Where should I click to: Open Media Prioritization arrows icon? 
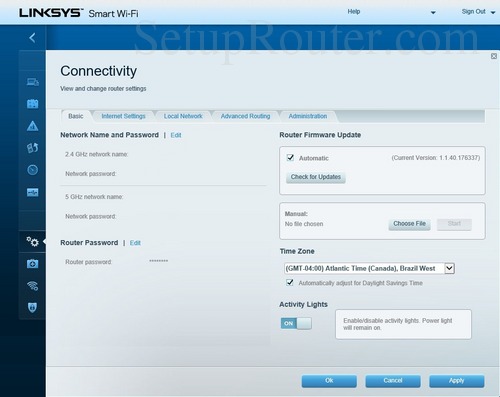click(32, 148)
